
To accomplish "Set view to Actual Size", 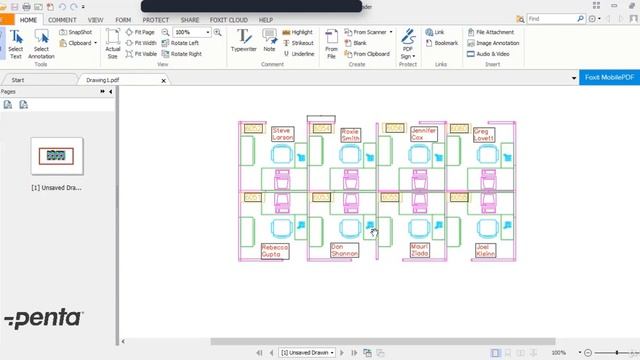I will (113, 44).
